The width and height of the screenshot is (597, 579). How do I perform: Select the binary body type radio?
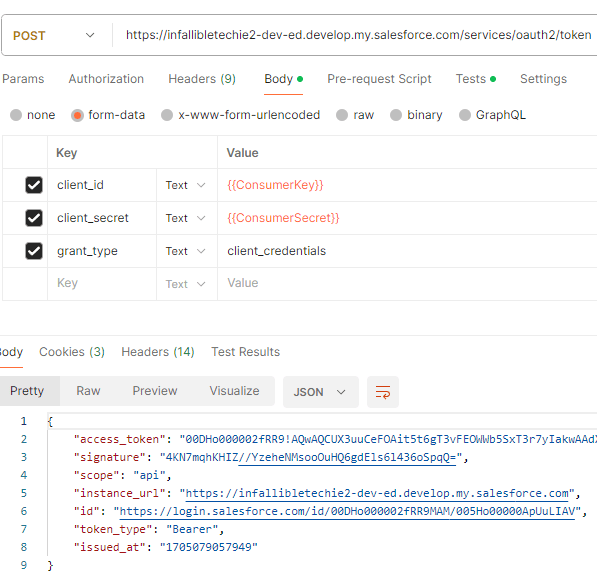(x=396, y=115)
